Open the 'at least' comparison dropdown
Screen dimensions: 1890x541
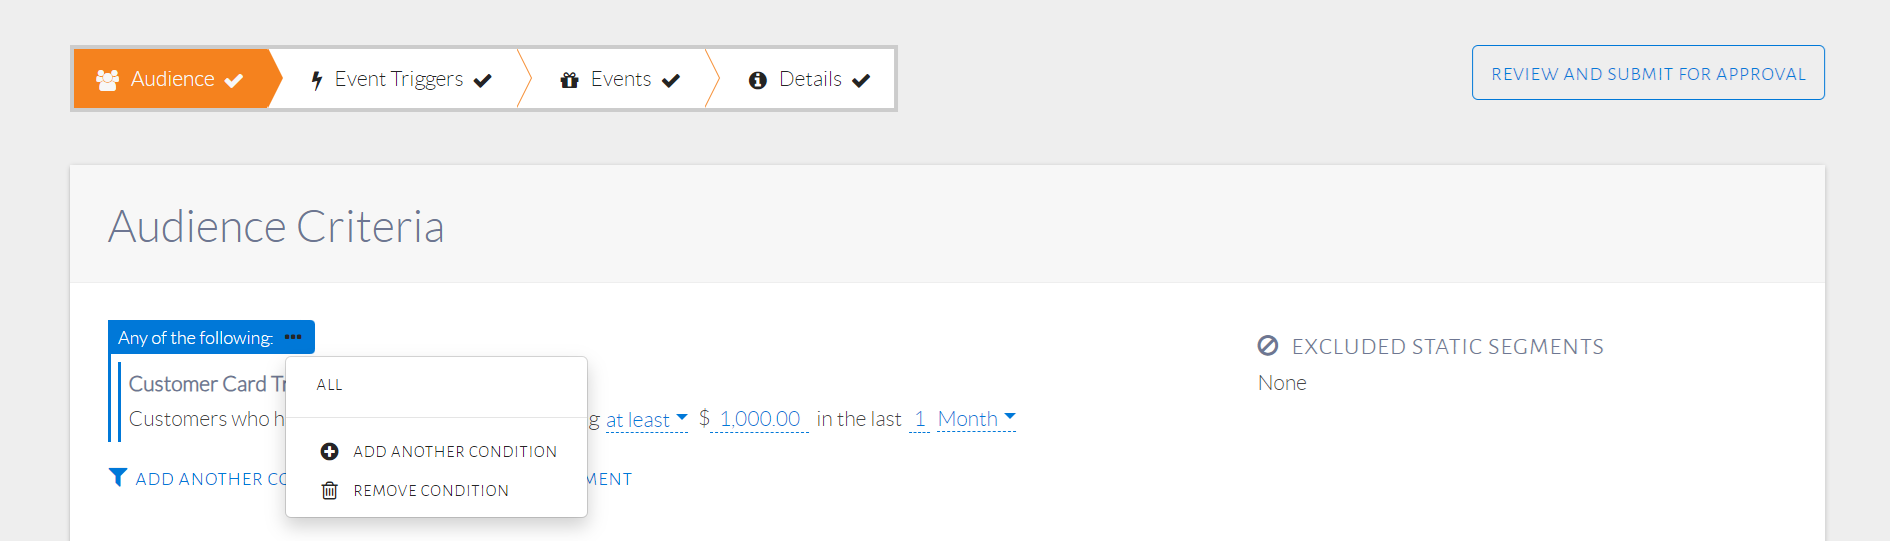point(646,420)
